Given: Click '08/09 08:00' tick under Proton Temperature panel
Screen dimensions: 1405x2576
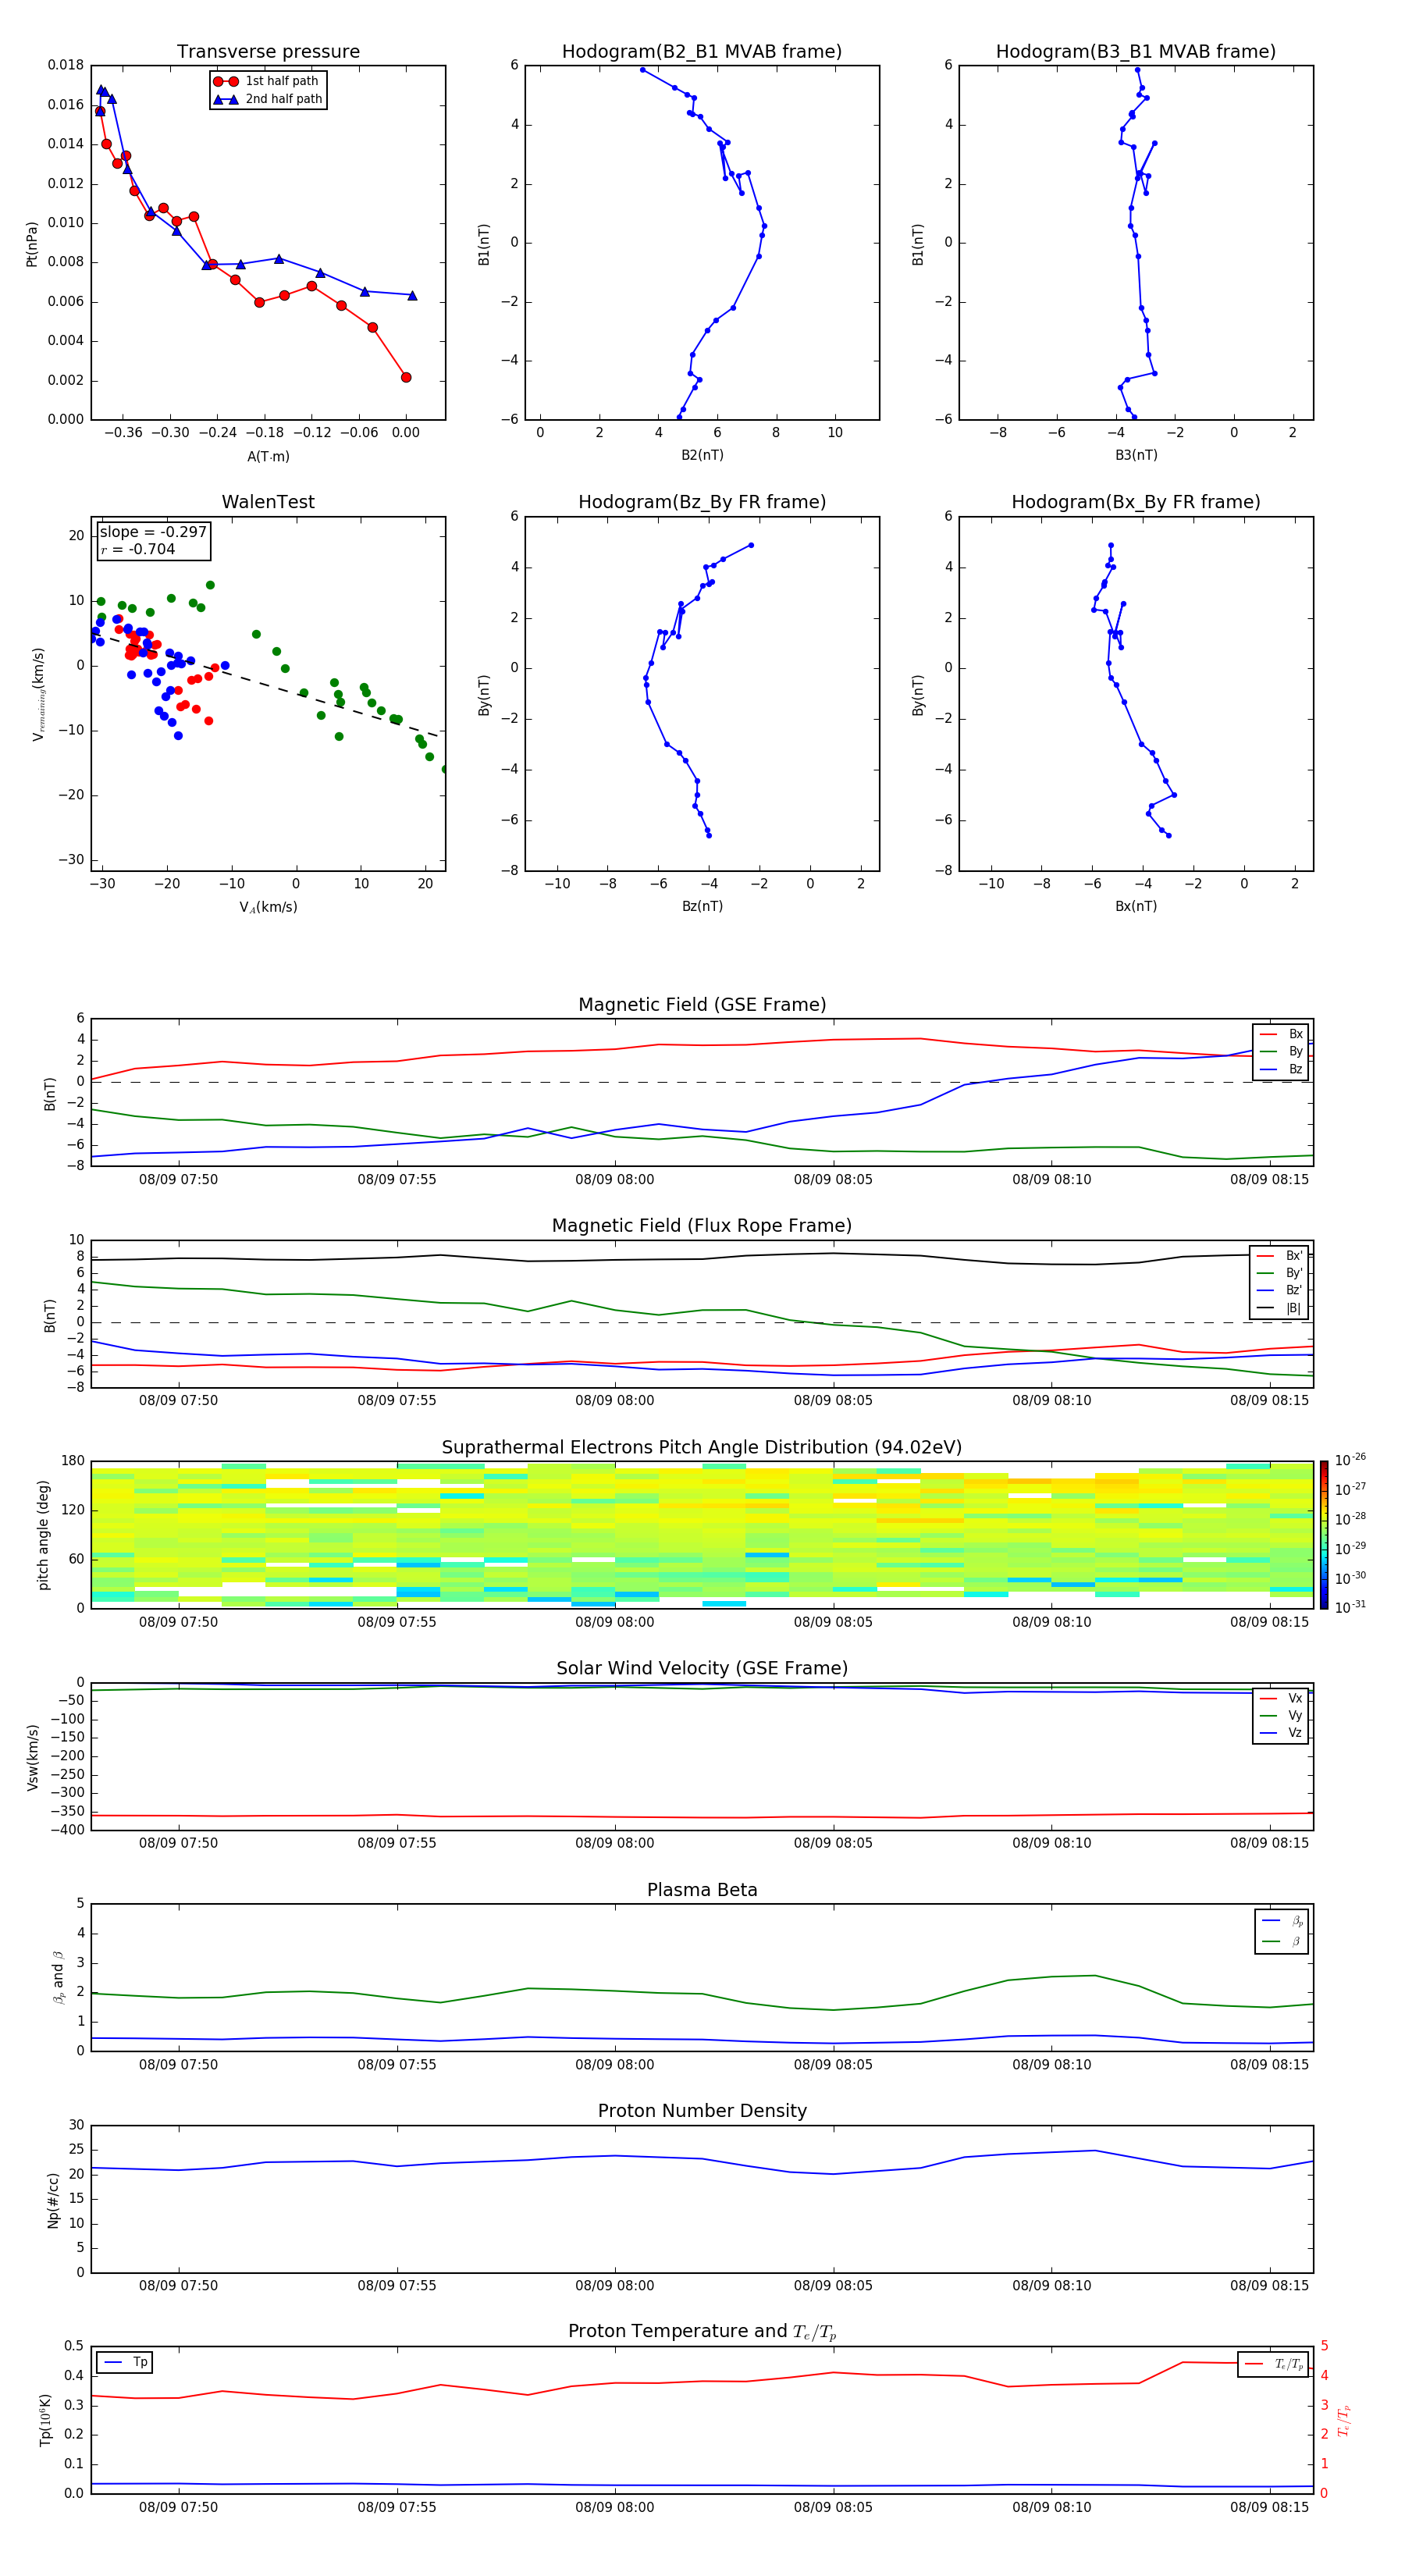Looking at the screenshot, I should [615, 2507].
